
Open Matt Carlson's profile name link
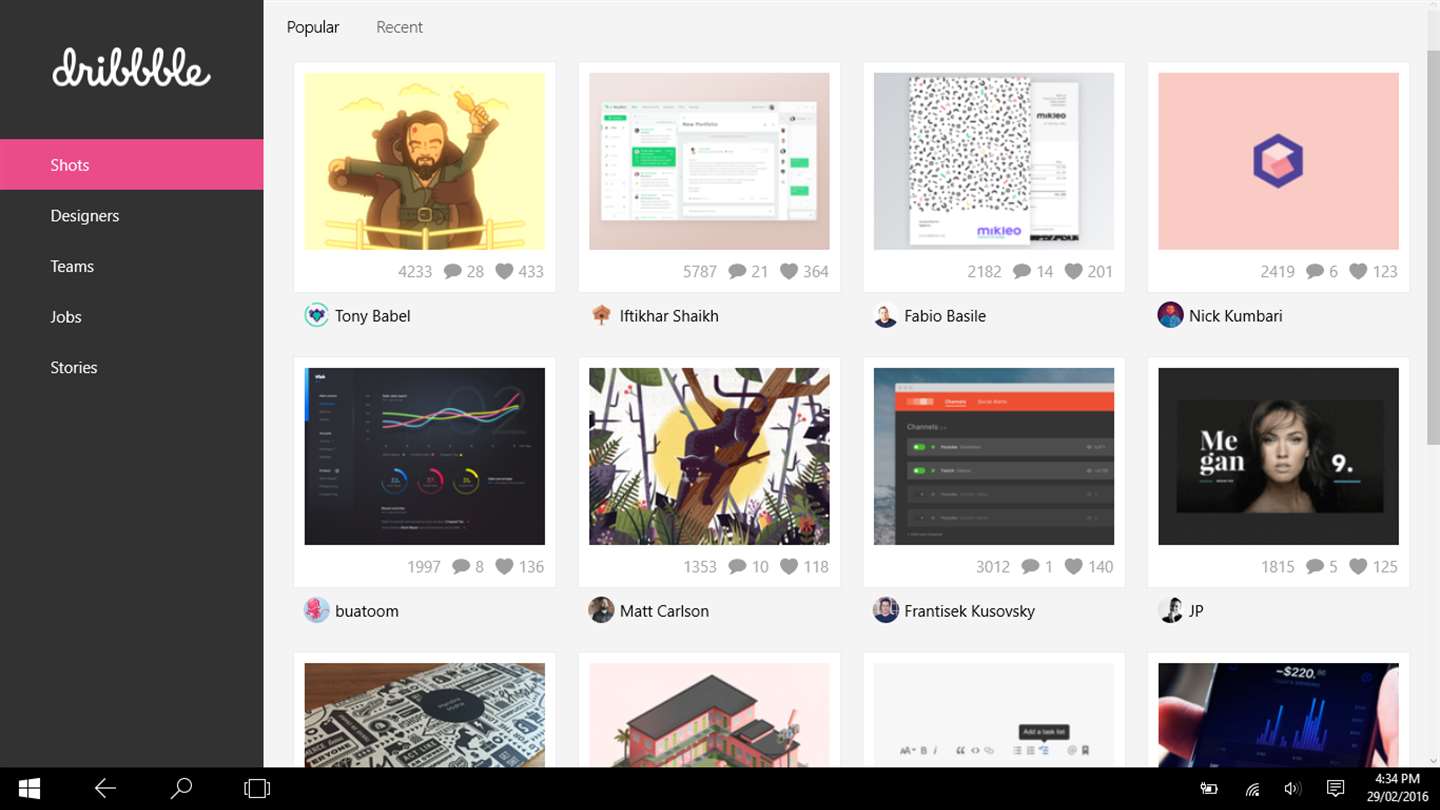[x=664, y=611]
